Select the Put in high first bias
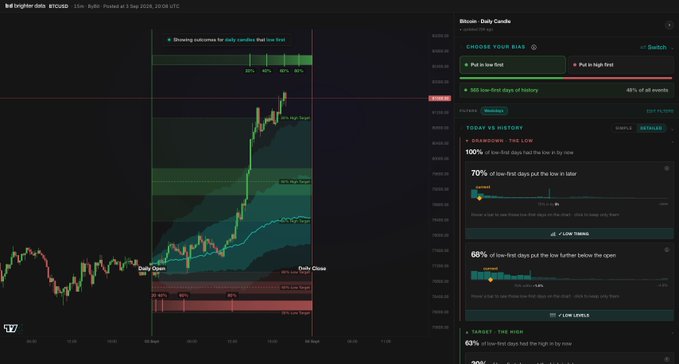The image size is (679, 364). coord(621,64)
